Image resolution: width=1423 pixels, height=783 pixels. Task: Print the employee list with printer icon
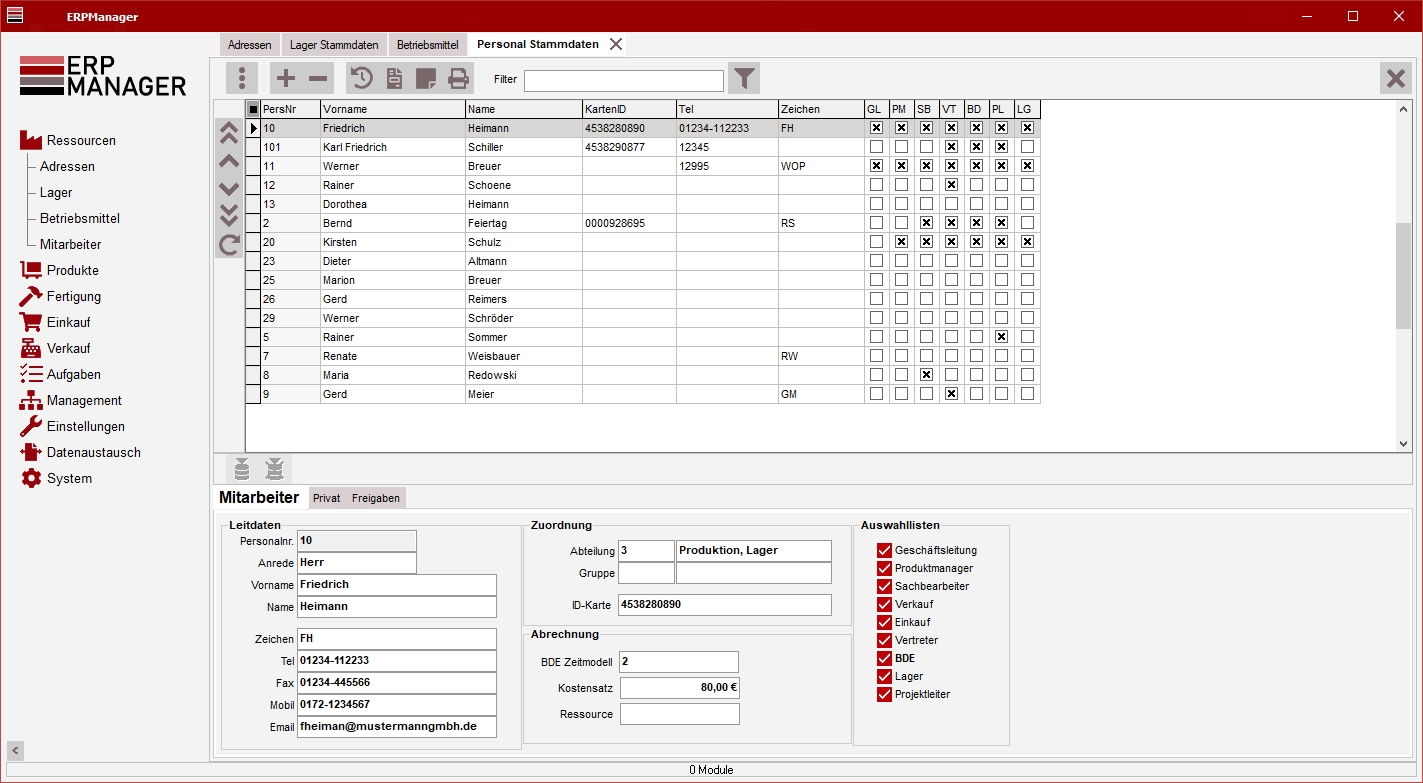(458, 78)
